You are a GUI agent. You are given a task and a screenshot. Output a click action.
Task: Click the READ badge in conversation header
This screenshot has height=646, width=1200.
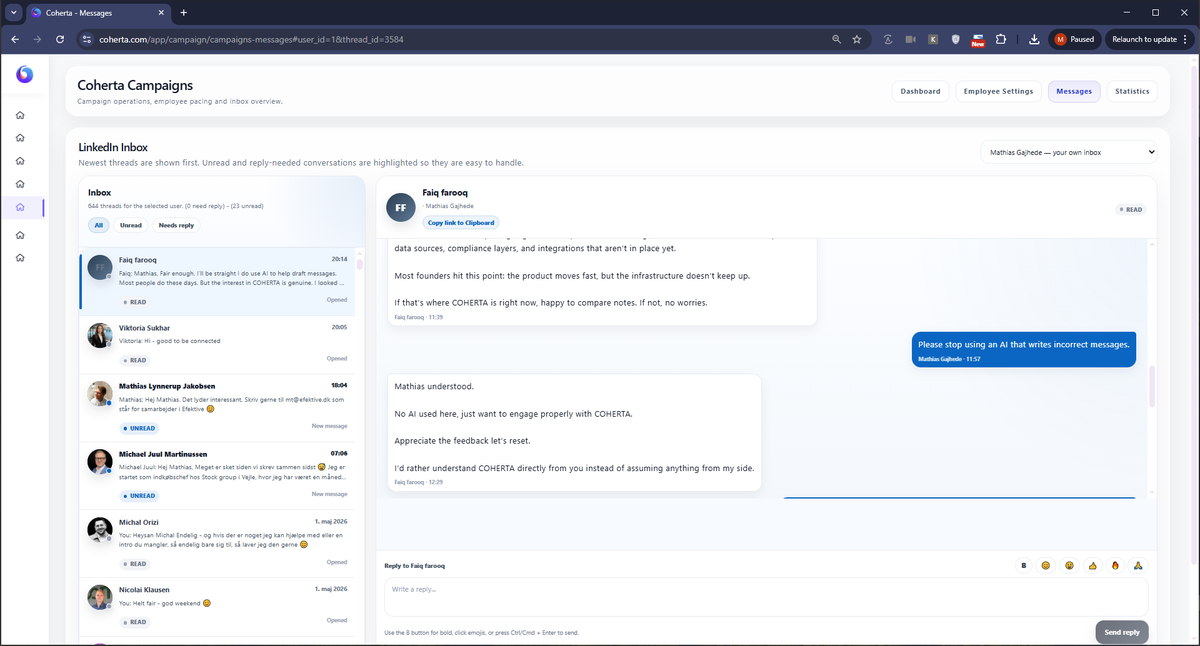(x=1131, y=210)
